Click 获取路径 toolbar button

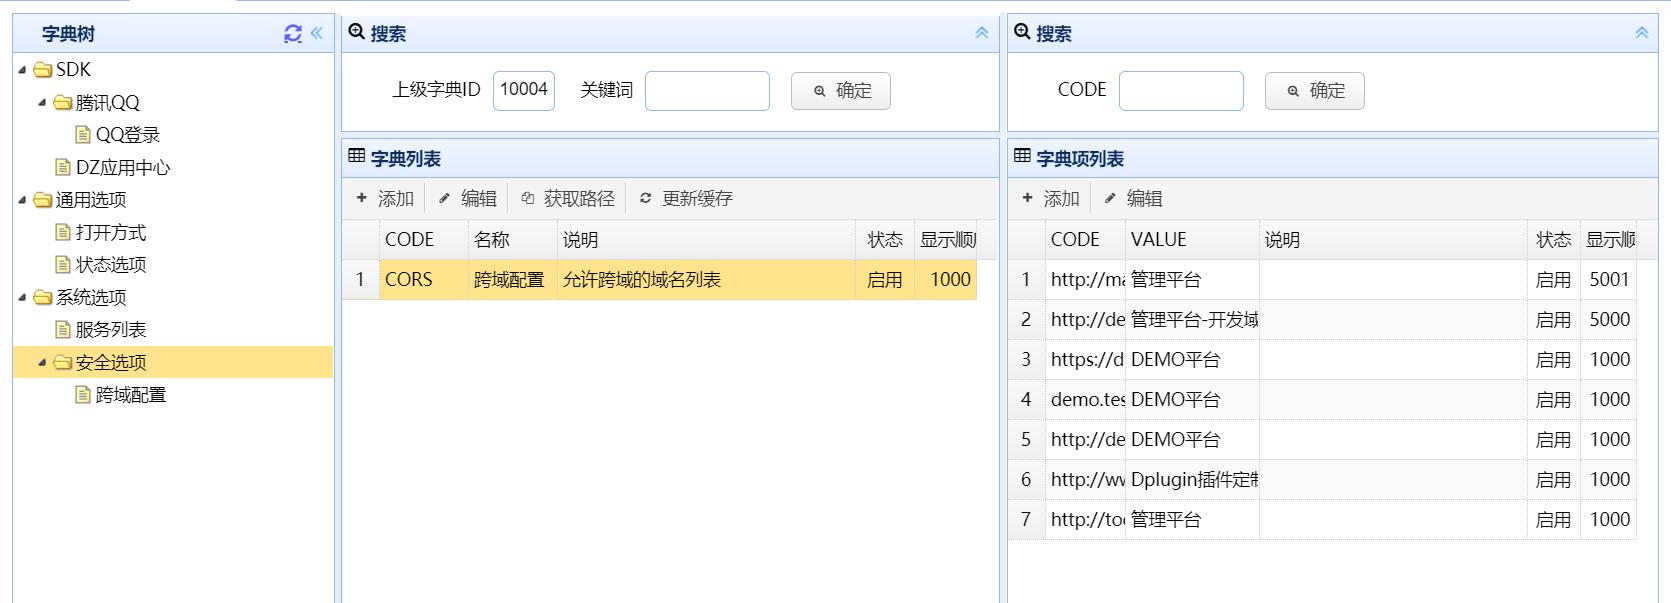[x=568, y=199]
